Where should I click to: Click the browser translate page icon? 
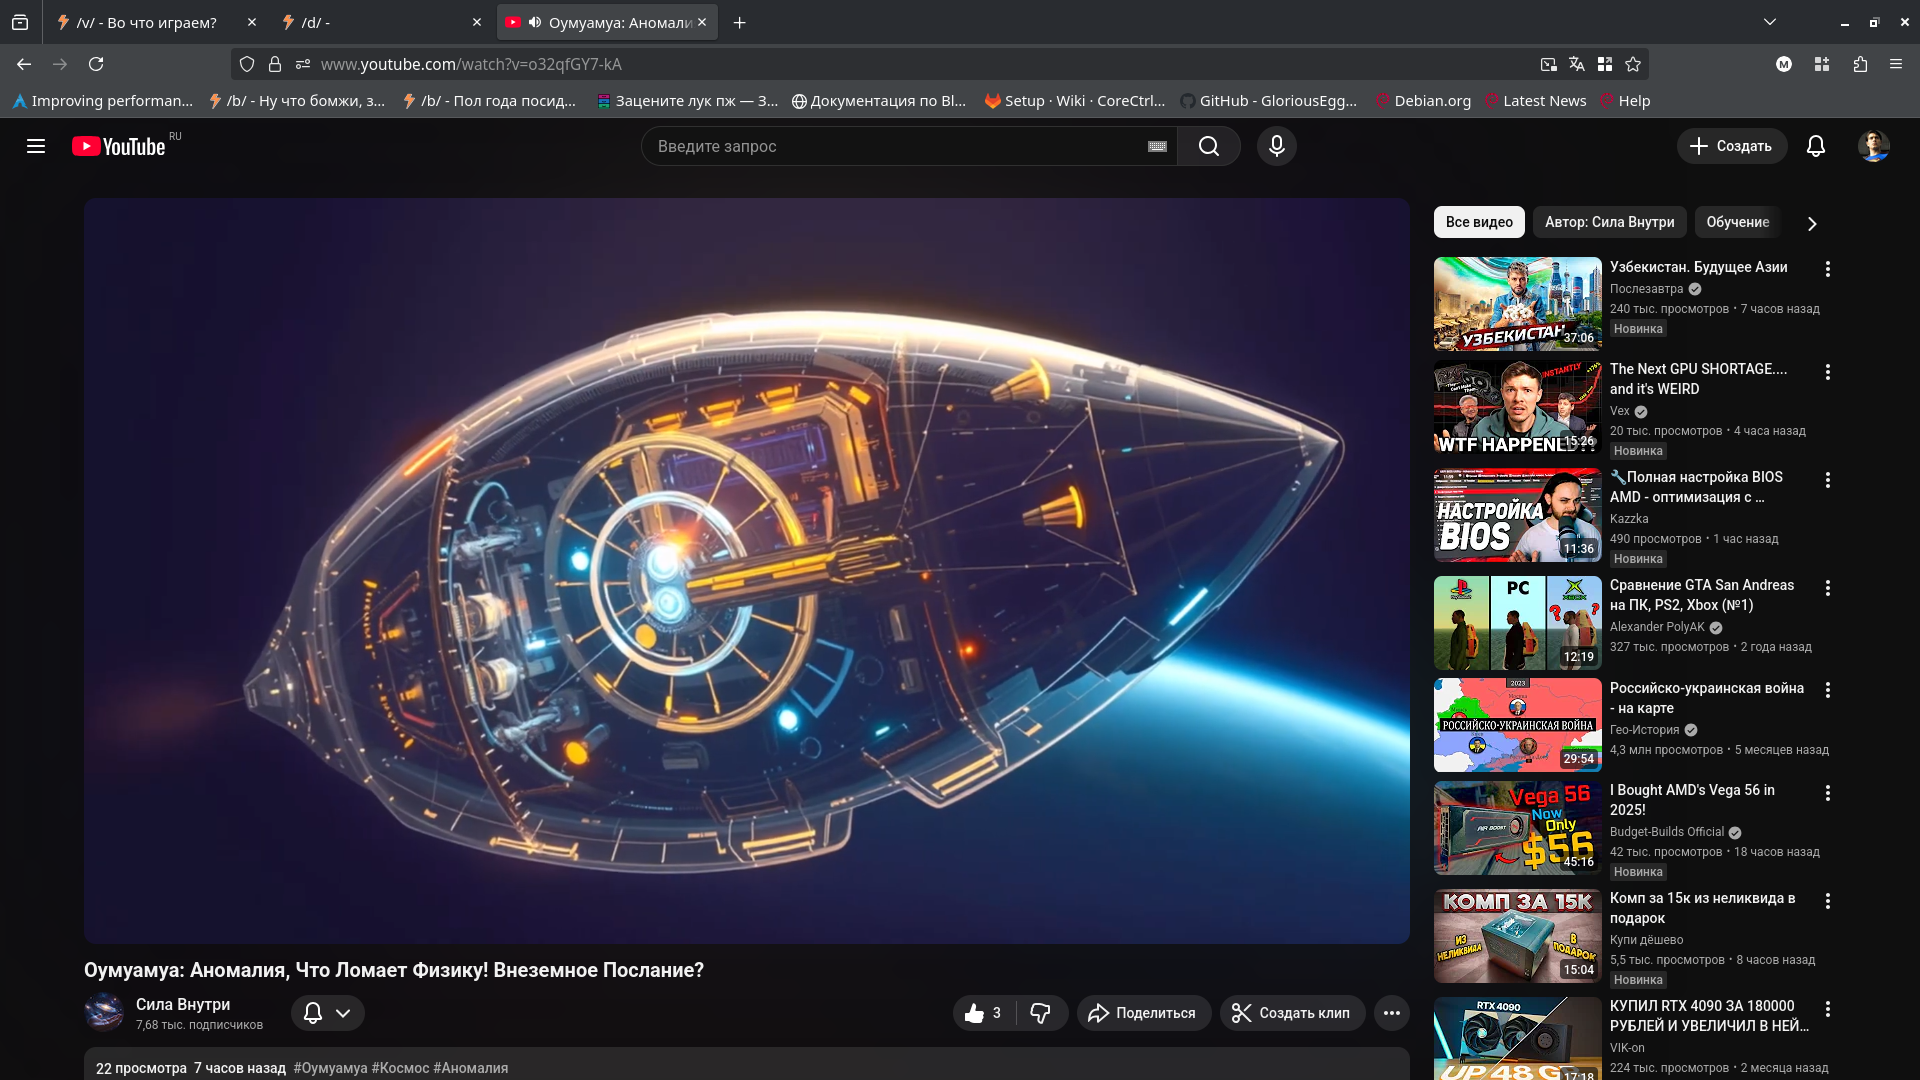[1576, 64]
